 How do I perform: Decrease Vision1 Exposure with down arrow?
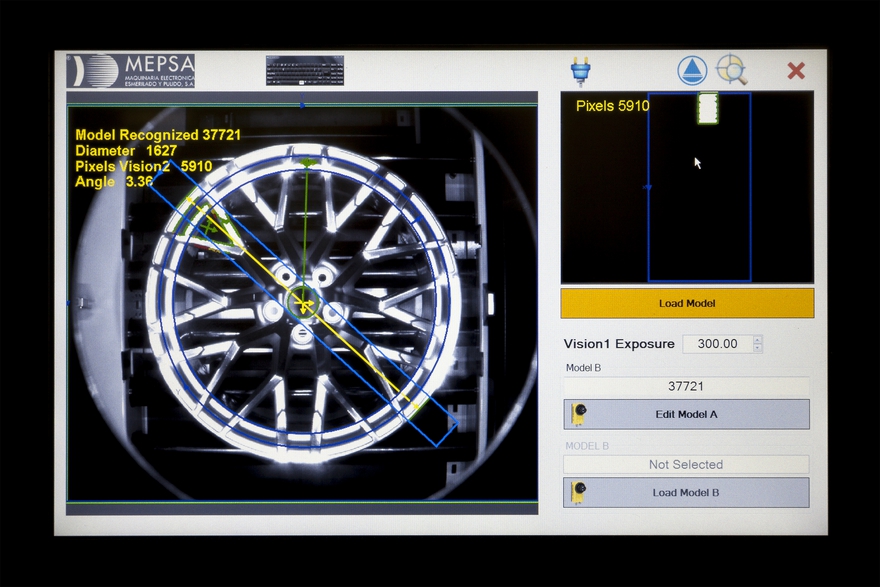(757, 348)
